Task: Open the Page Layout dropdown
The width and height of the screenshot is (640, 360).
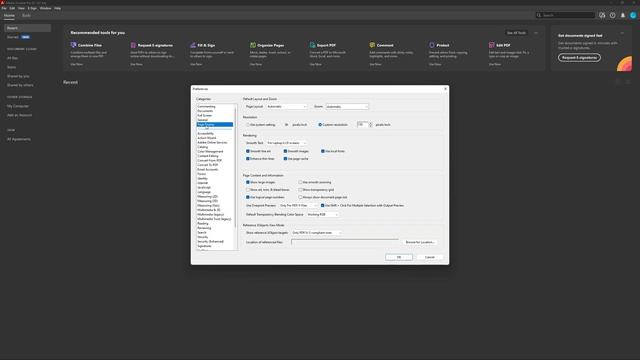Action: coord(287,107)
